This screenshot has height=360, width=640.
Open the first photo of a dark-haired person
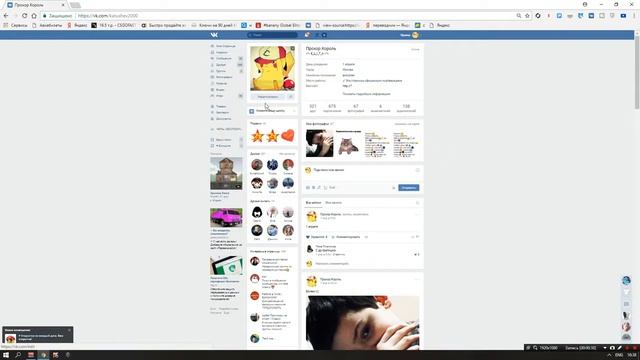320,143
